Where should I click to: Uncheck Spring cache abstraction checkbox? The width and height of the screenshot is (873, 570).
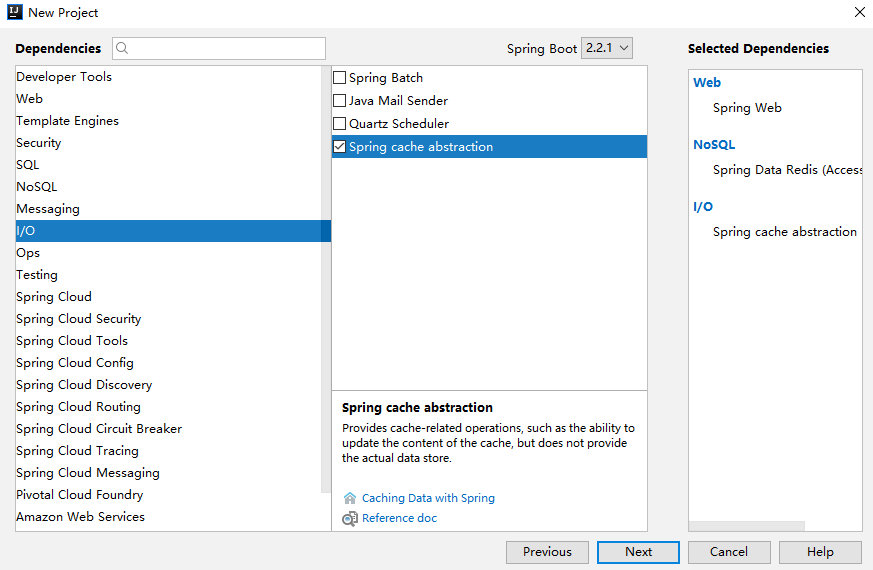(339, 147)
